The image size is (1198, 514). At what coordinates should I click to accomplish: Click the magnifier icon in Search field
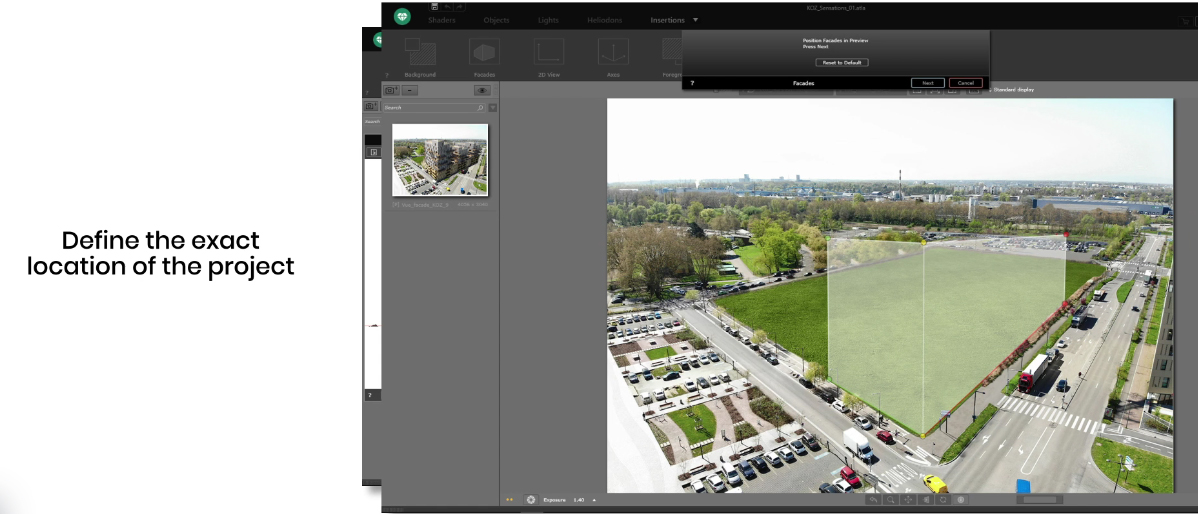[x=480, y=108]
